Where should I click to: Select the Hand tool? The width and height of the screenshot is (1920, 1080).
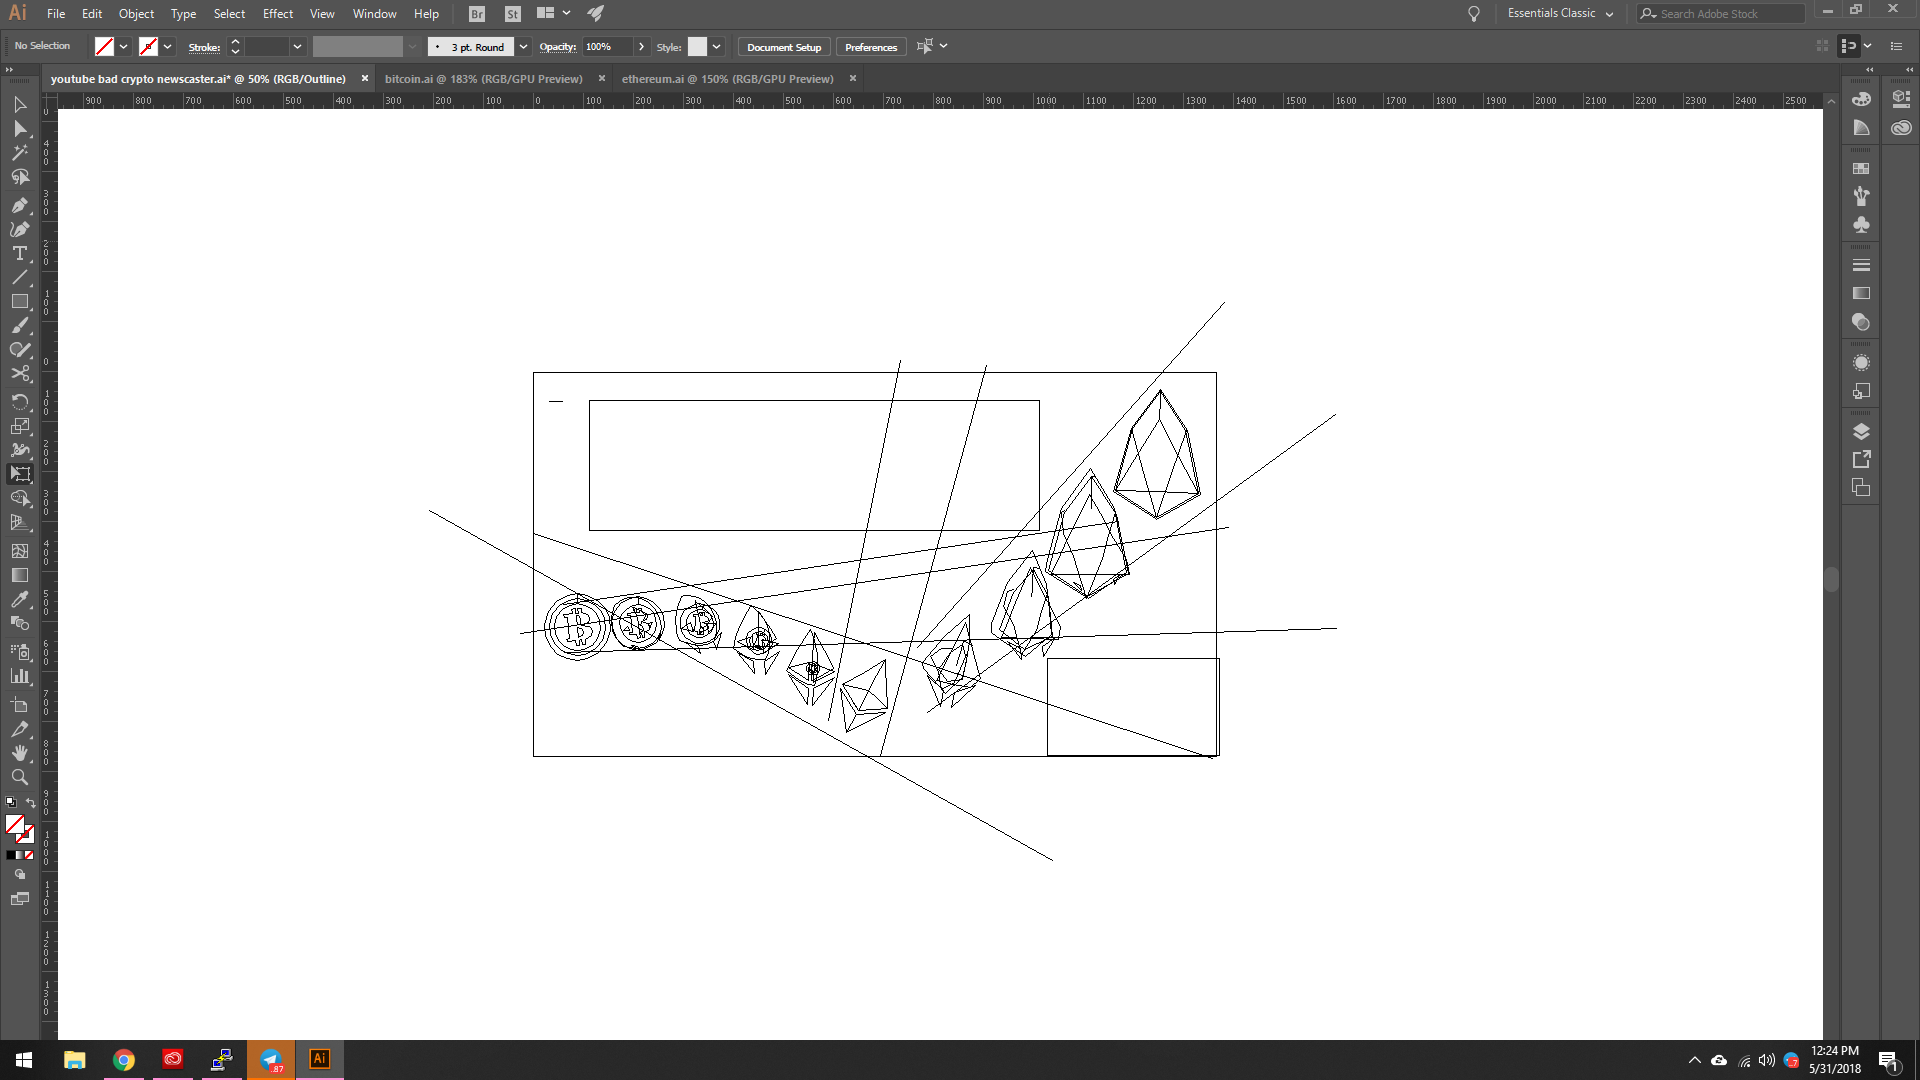click(19, 753)
